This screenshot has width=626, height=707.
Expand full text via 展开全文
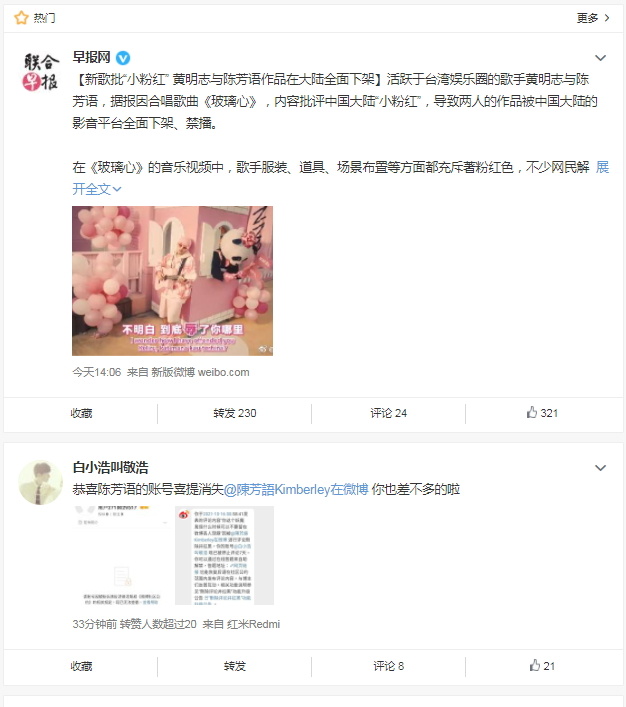[97, 189]
